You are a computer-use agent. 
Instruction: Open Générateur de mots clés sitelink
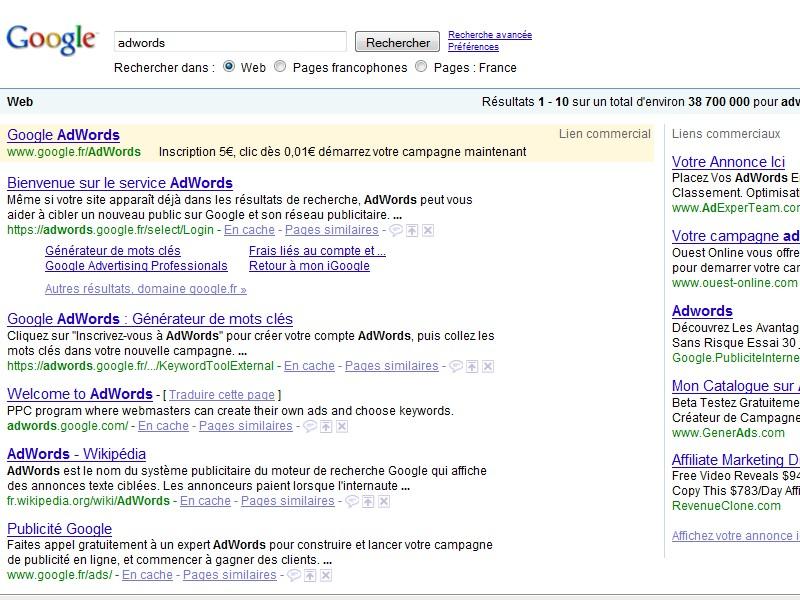[x=113, y=251]
